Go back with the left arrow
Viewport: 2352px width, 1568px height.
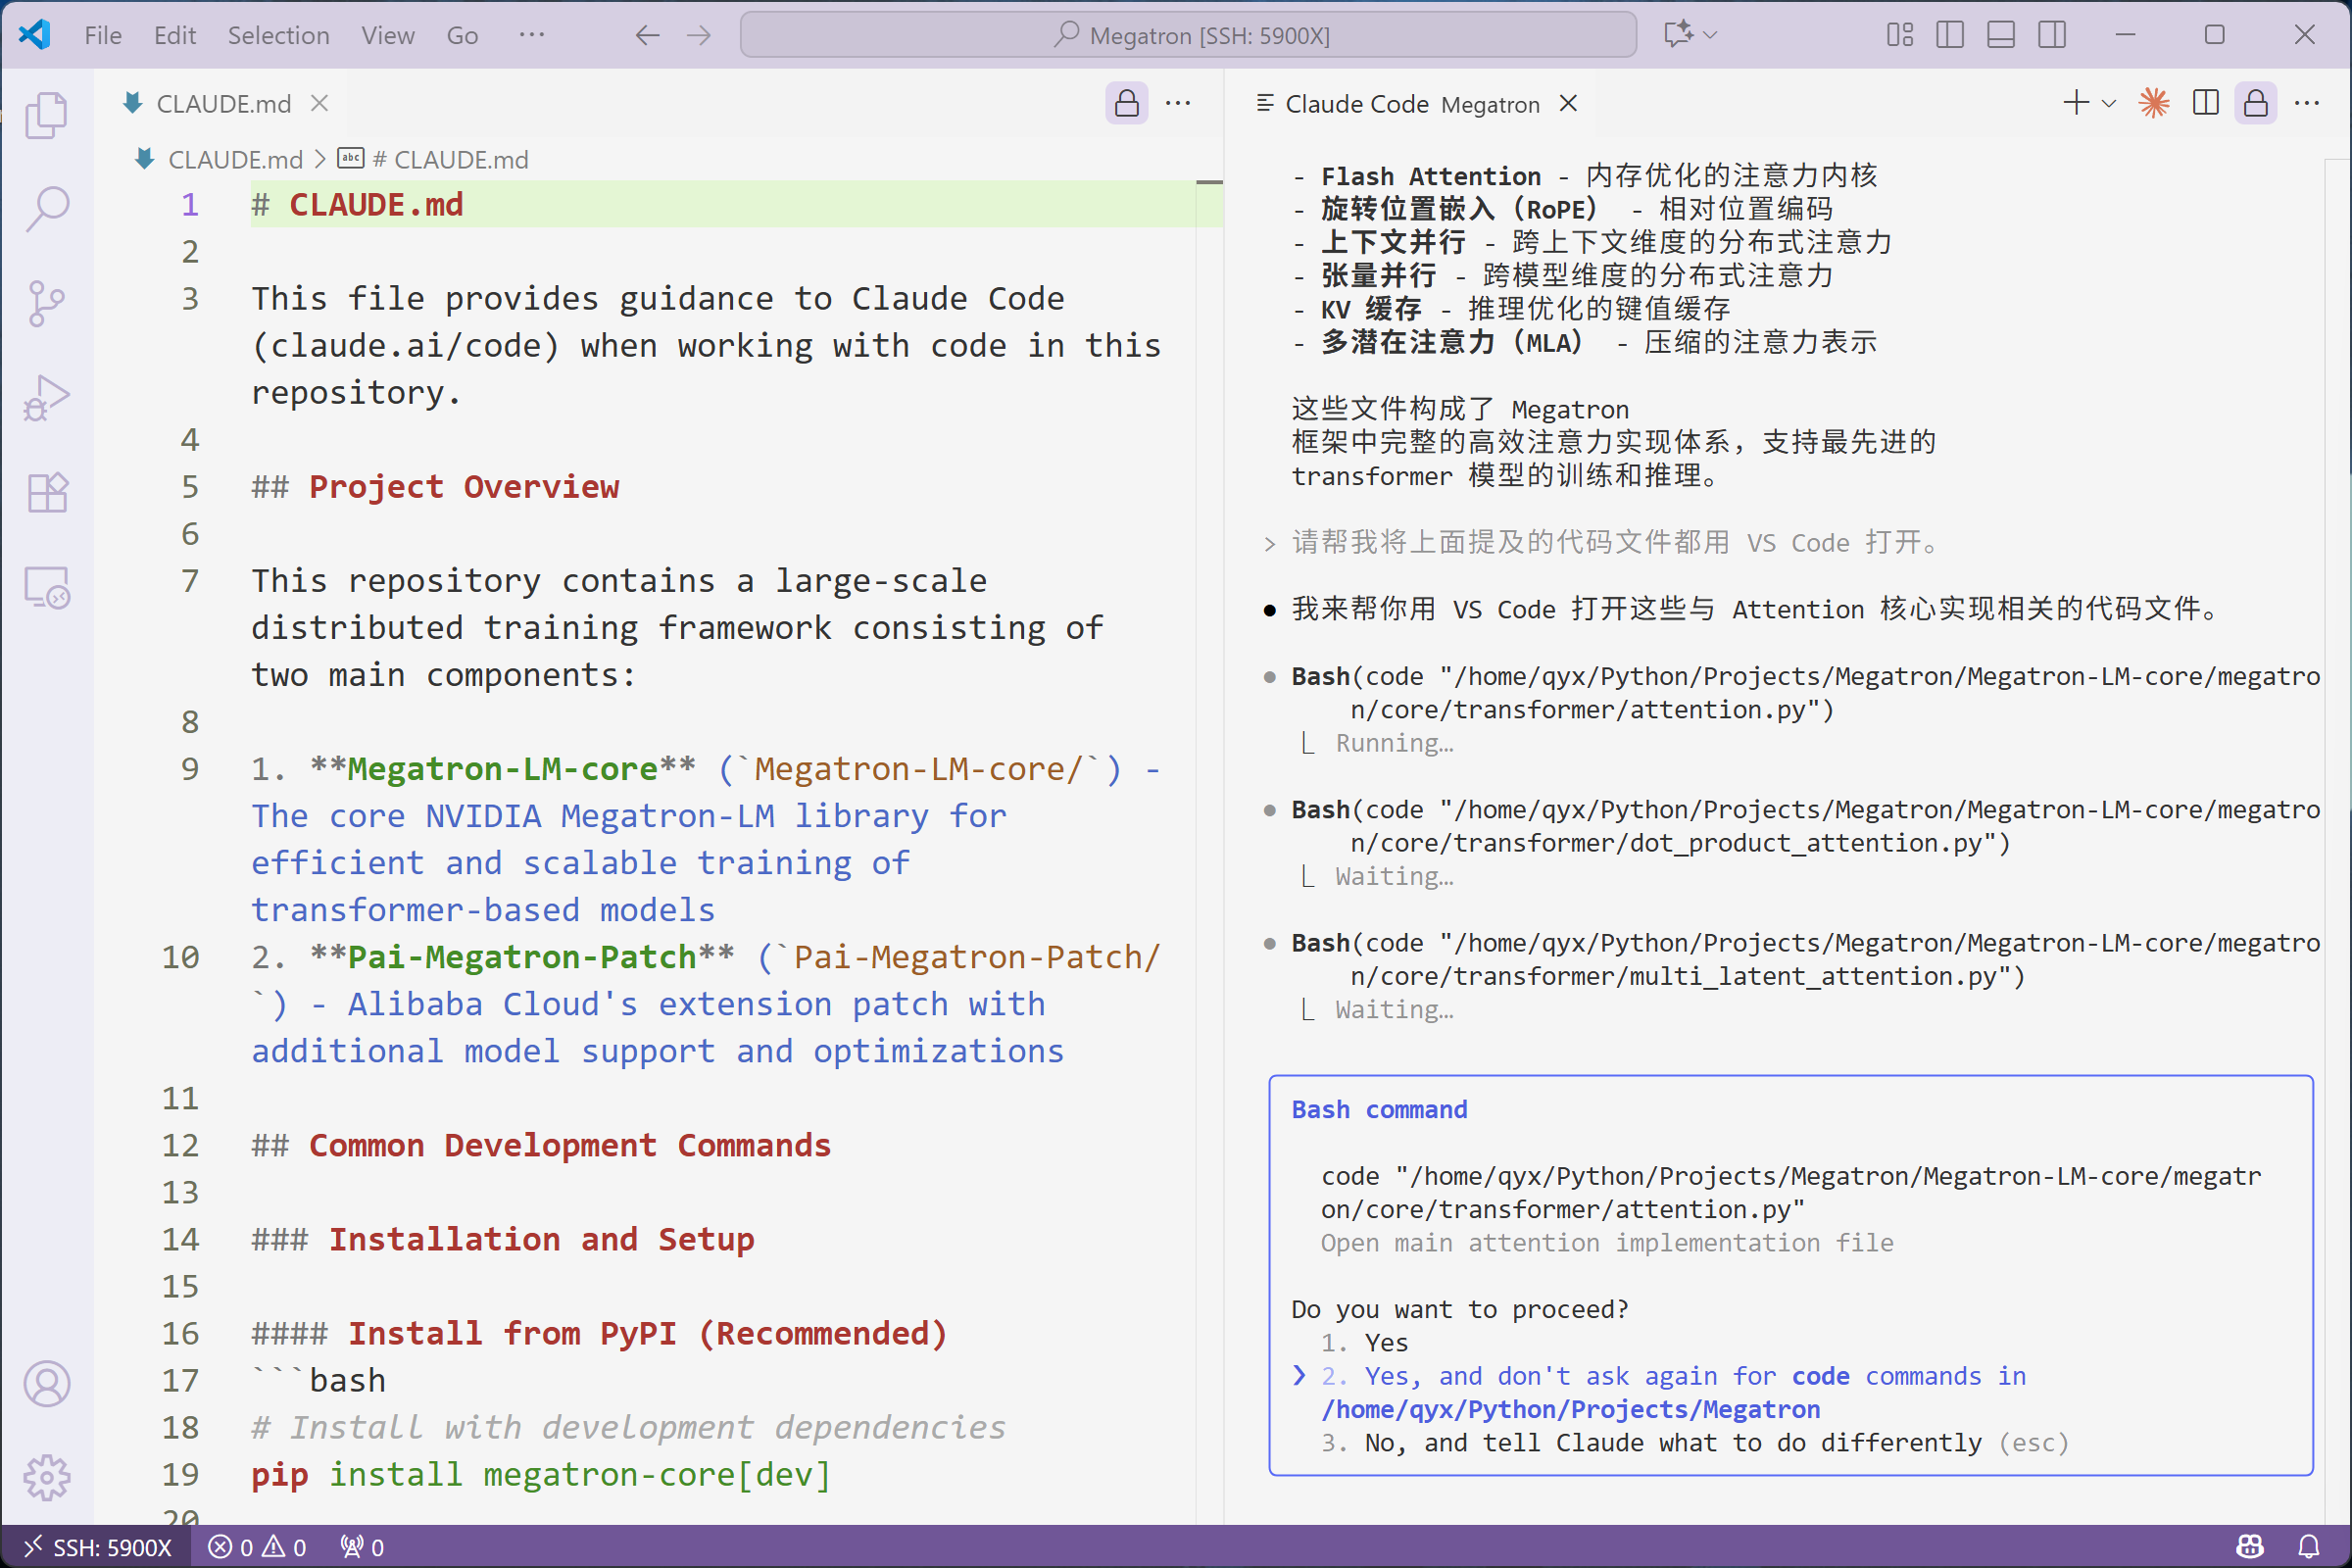click(x=647, y=35)
